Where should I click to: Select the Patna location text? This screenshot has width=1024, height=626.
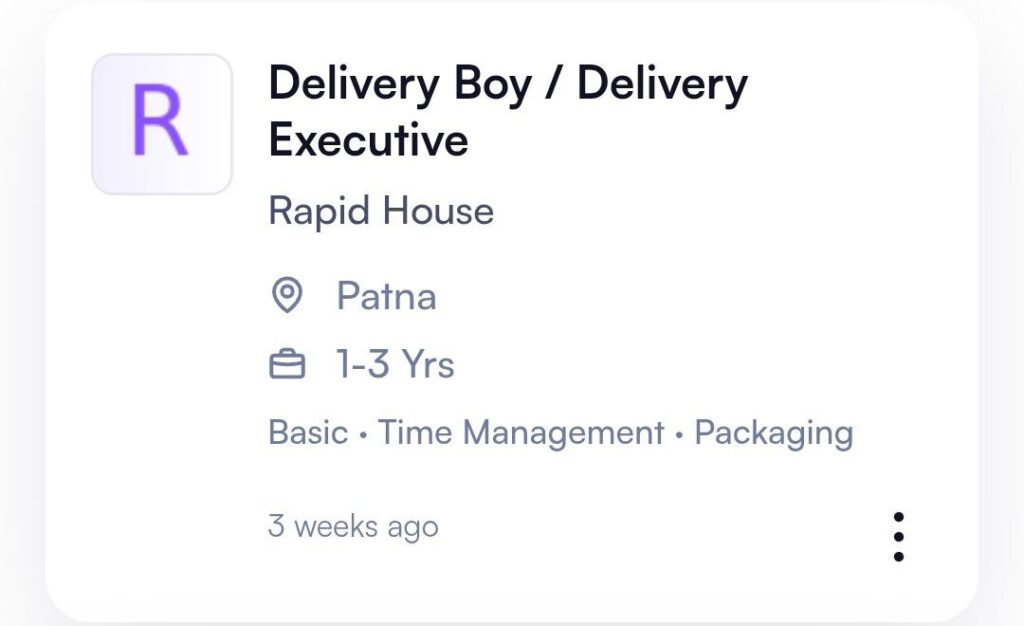tap(386, 297)
